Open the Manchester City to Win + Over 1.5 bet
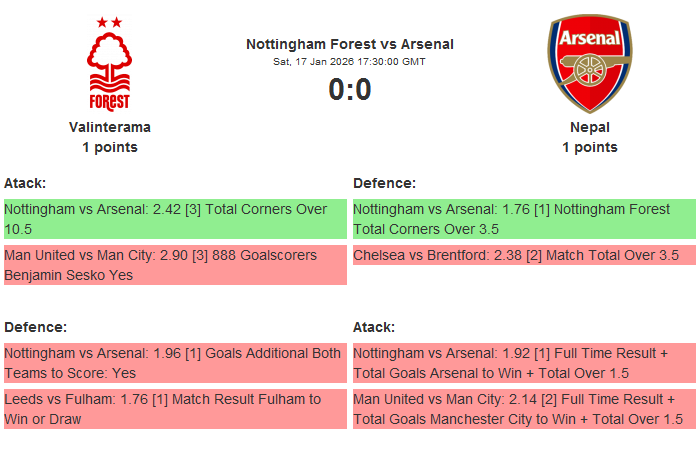Viewport: 700px width, 460px height. coord(524,409)
